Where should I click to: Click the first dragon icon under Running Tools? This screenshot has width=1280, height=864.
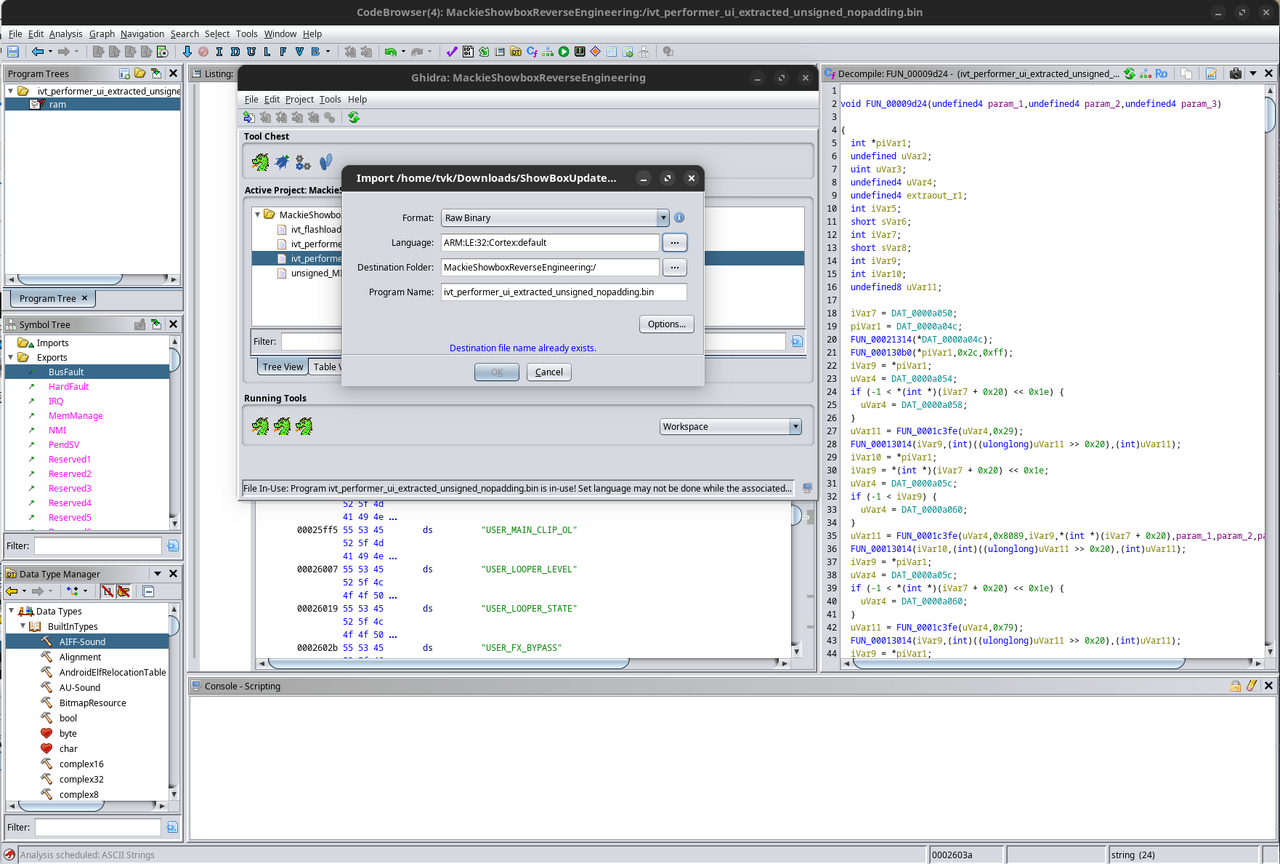click(260, 426)
